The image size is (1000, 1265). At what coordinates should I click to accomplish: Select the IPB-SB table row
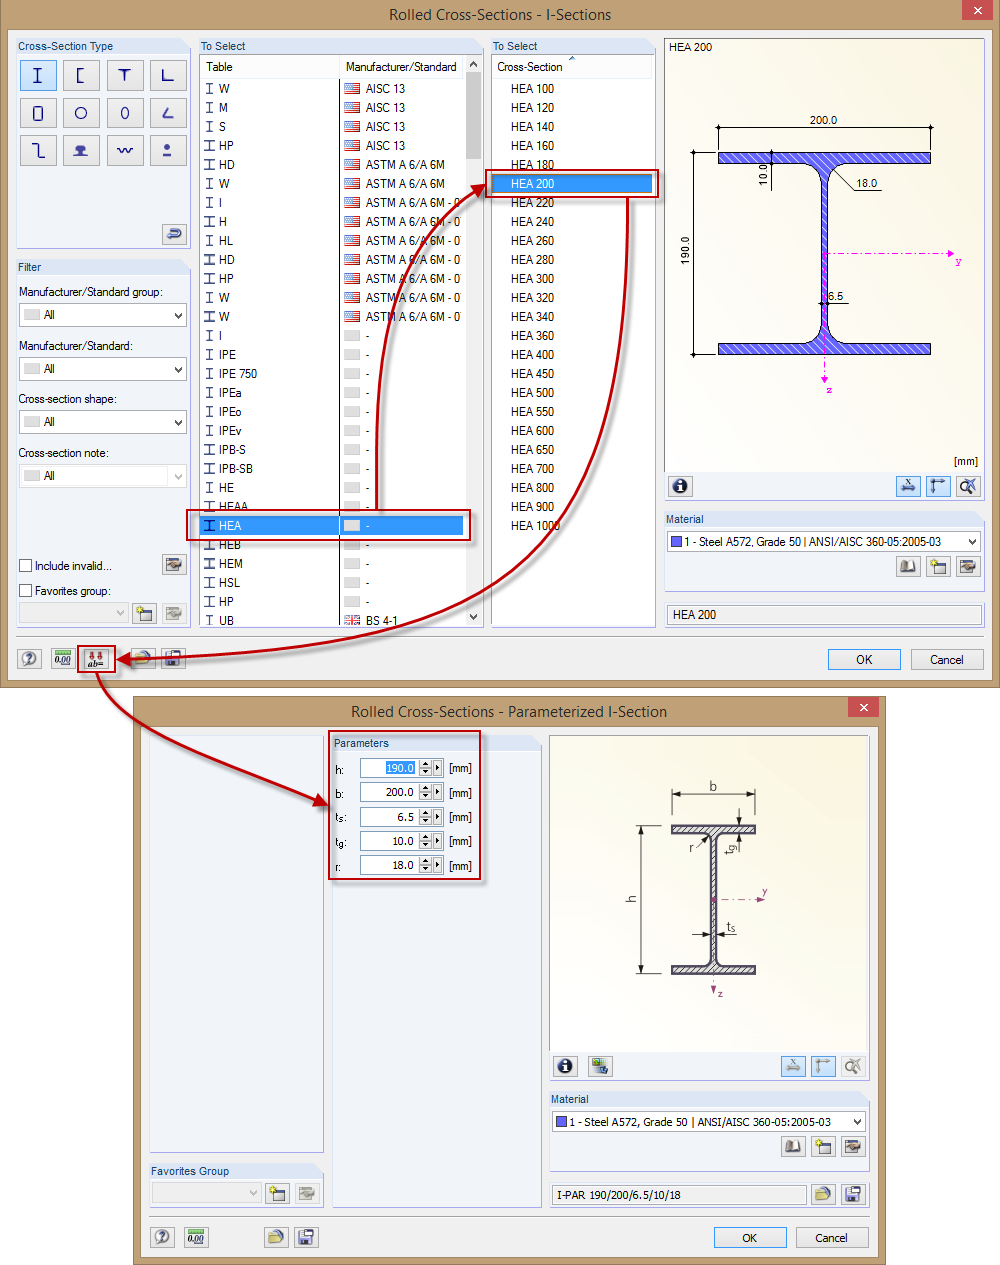(x=332, y=468)
